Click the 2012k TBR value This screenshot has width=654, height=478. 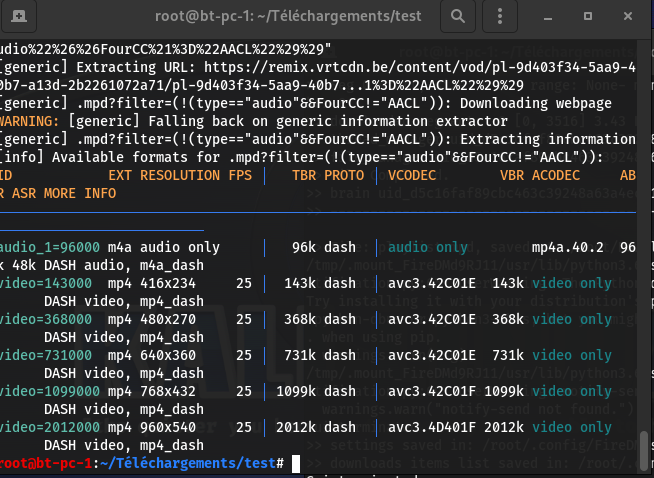tap(296, 427)
